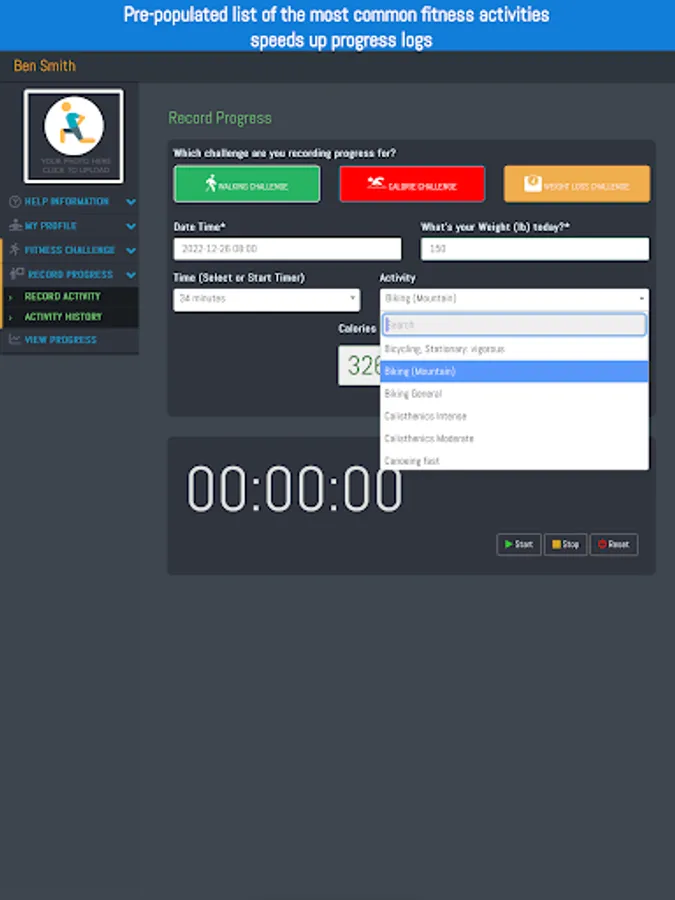Focus the Date Time input field
Viewport: 675px width, 900px height.
[288, 249]
